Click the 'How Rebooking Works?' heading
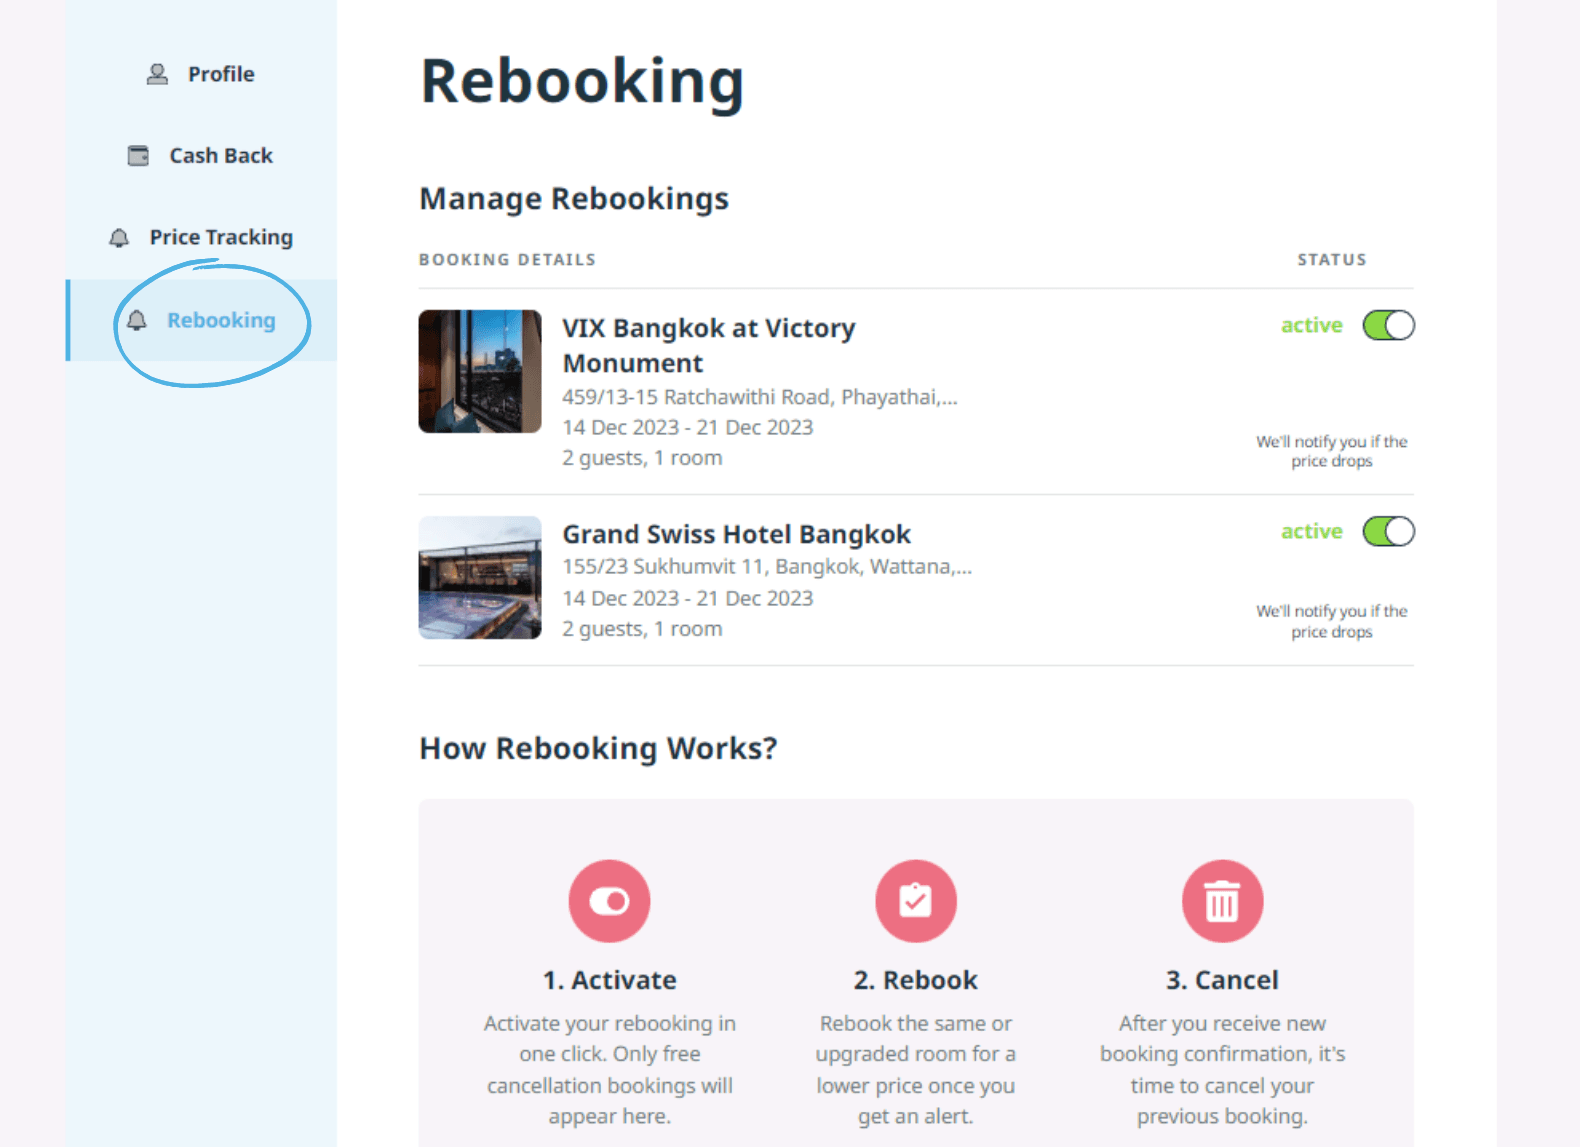This screenshot has width=1587, height=1147. 598,748
